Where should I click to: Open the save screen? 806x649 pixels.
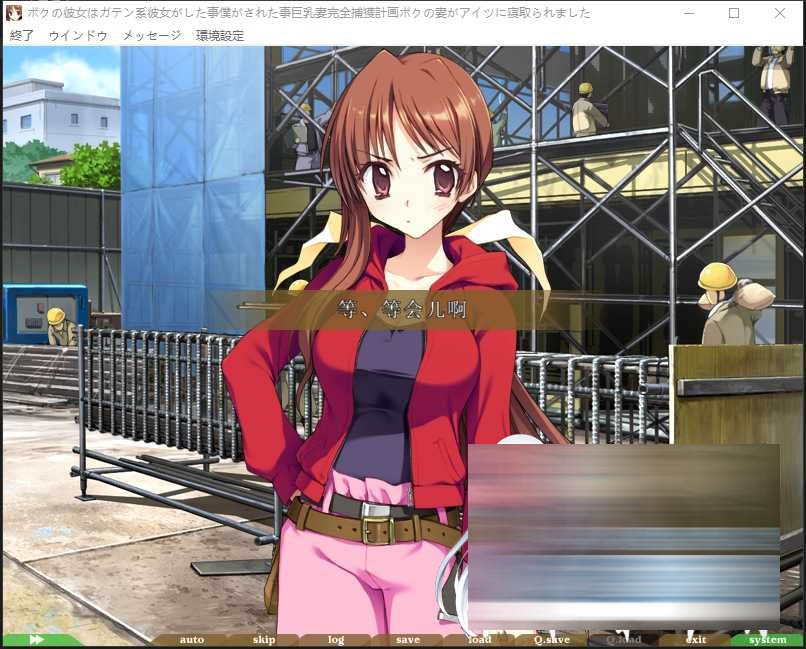point(407,639)
